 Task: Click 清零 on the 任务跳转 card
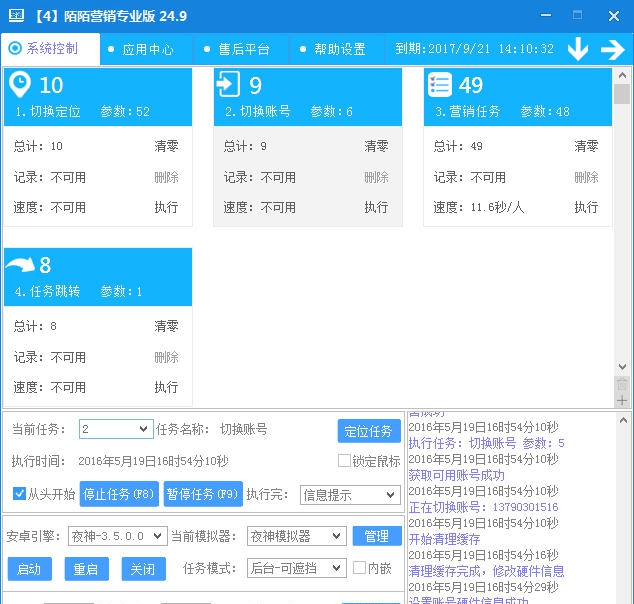point(166,326)
